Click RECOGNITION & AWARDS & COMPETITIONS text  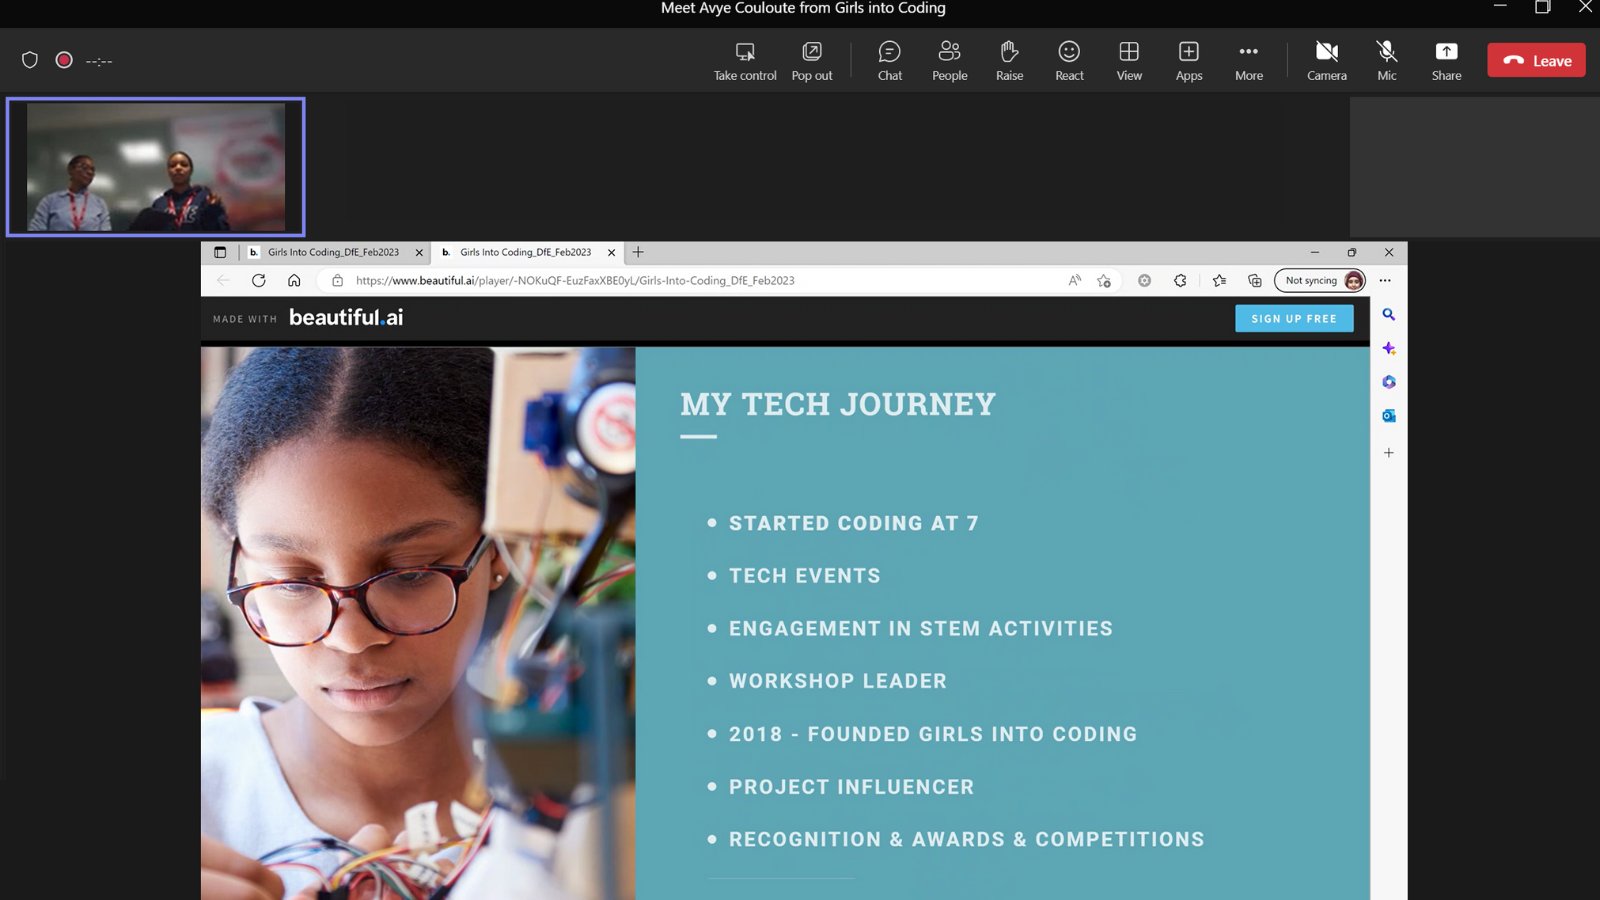click(966, 839)
